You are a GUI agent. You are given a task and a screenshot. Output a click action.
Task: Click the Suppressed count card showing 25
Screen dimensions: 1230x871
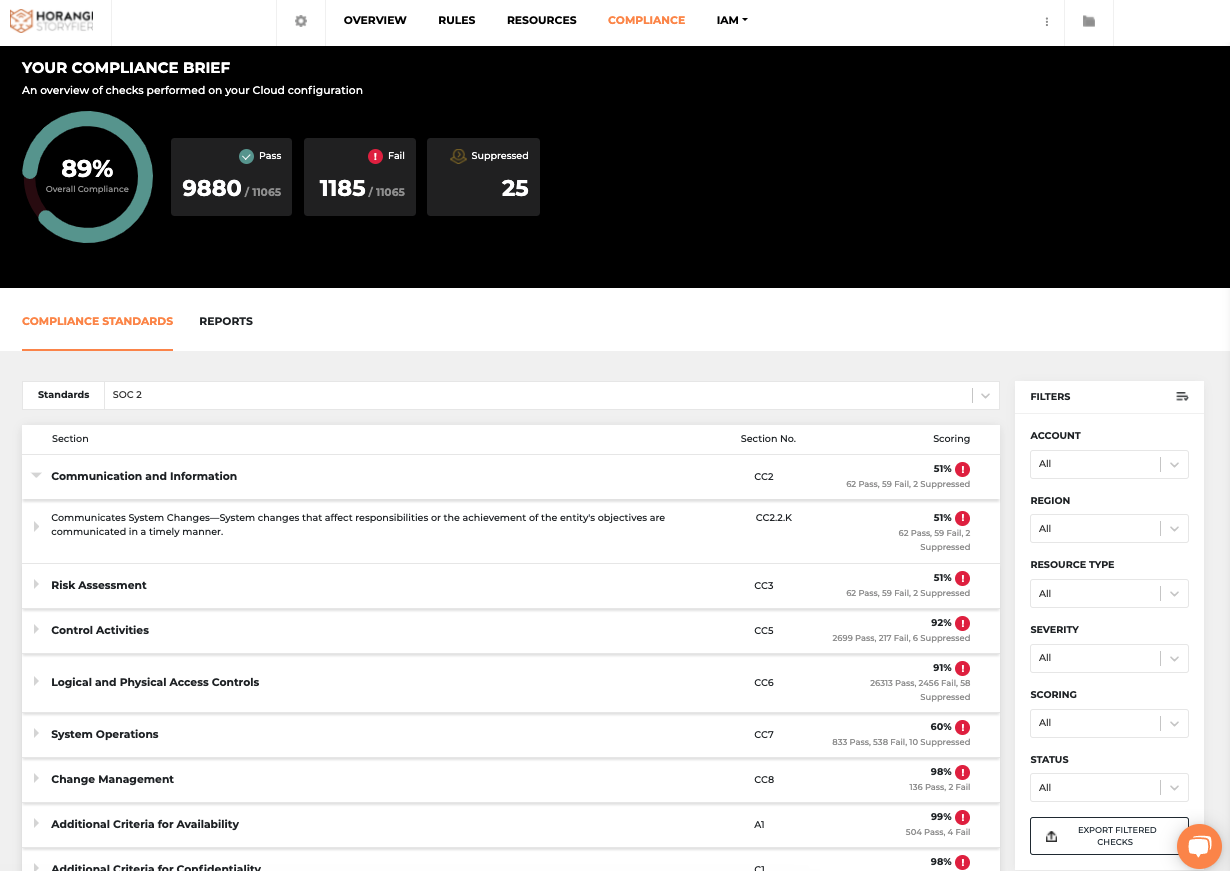click(x=483, y=177)
